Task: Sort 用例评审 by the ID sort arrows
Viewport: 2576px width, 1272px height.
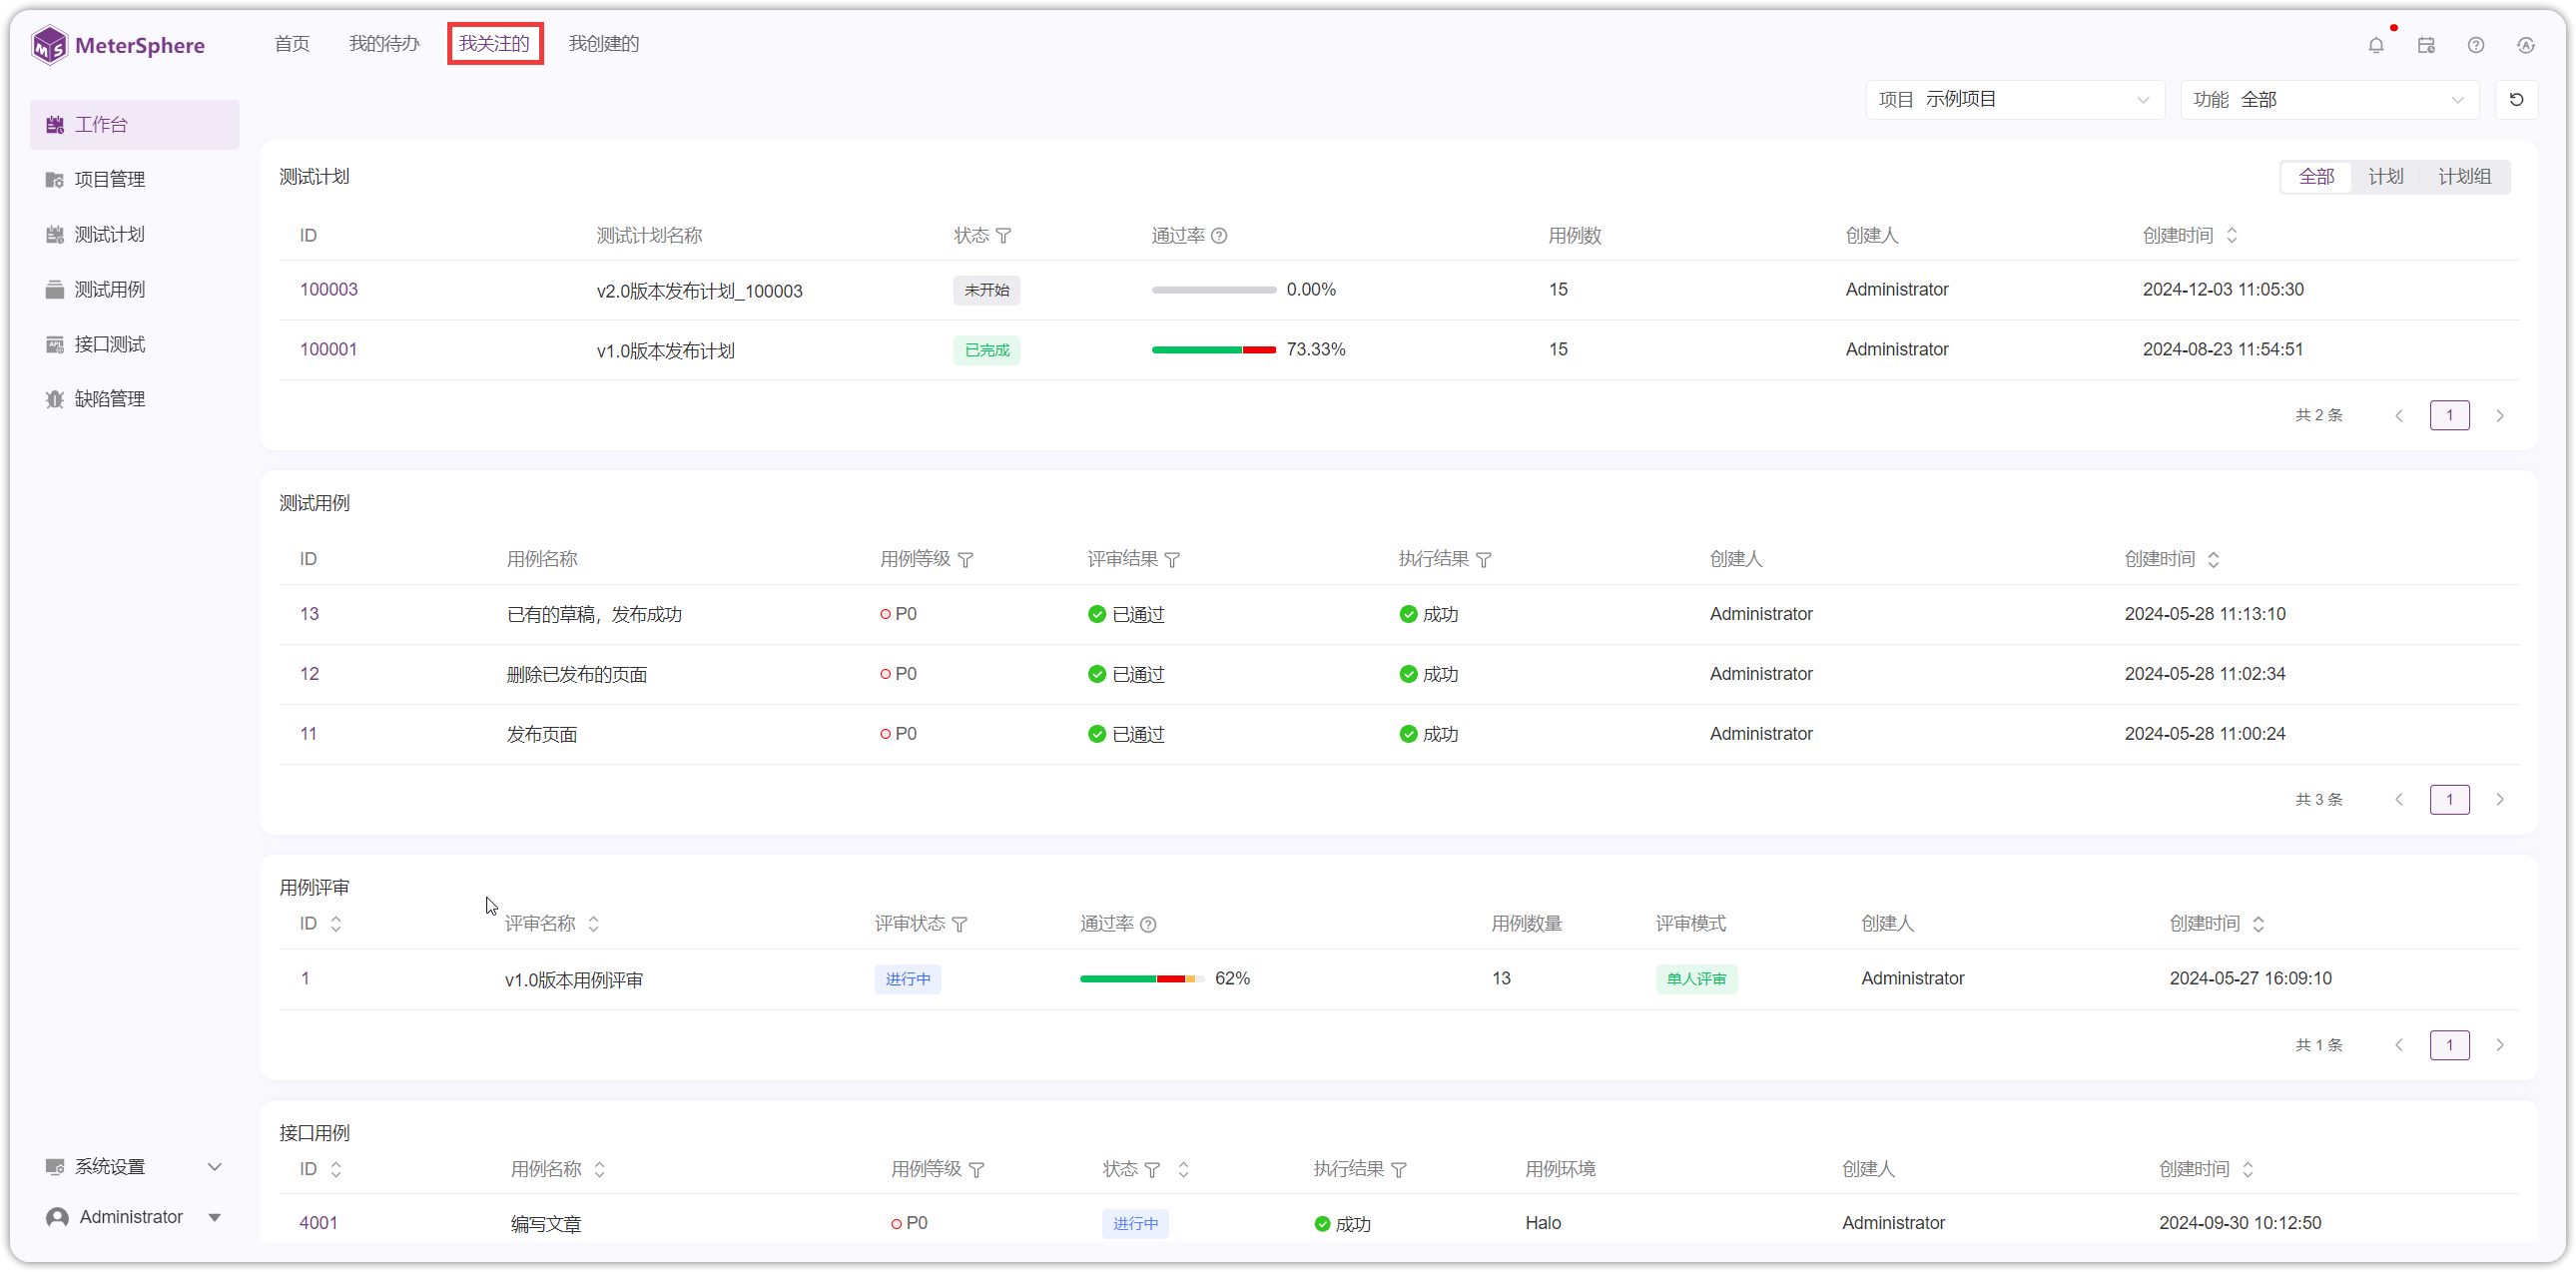Action: [x=336, y=924]
